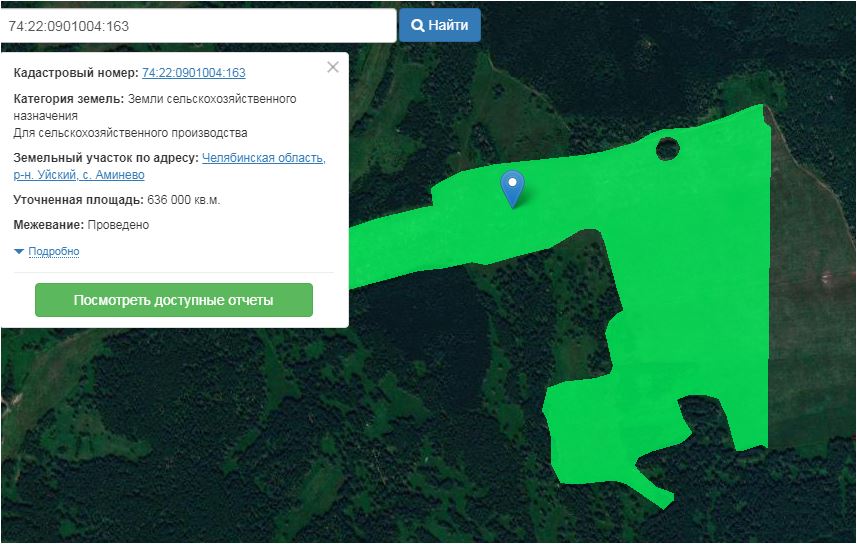Click Для сельскохозяйственного производства text
The height and width of the screenshot is (544, 857).
(130, 133)
